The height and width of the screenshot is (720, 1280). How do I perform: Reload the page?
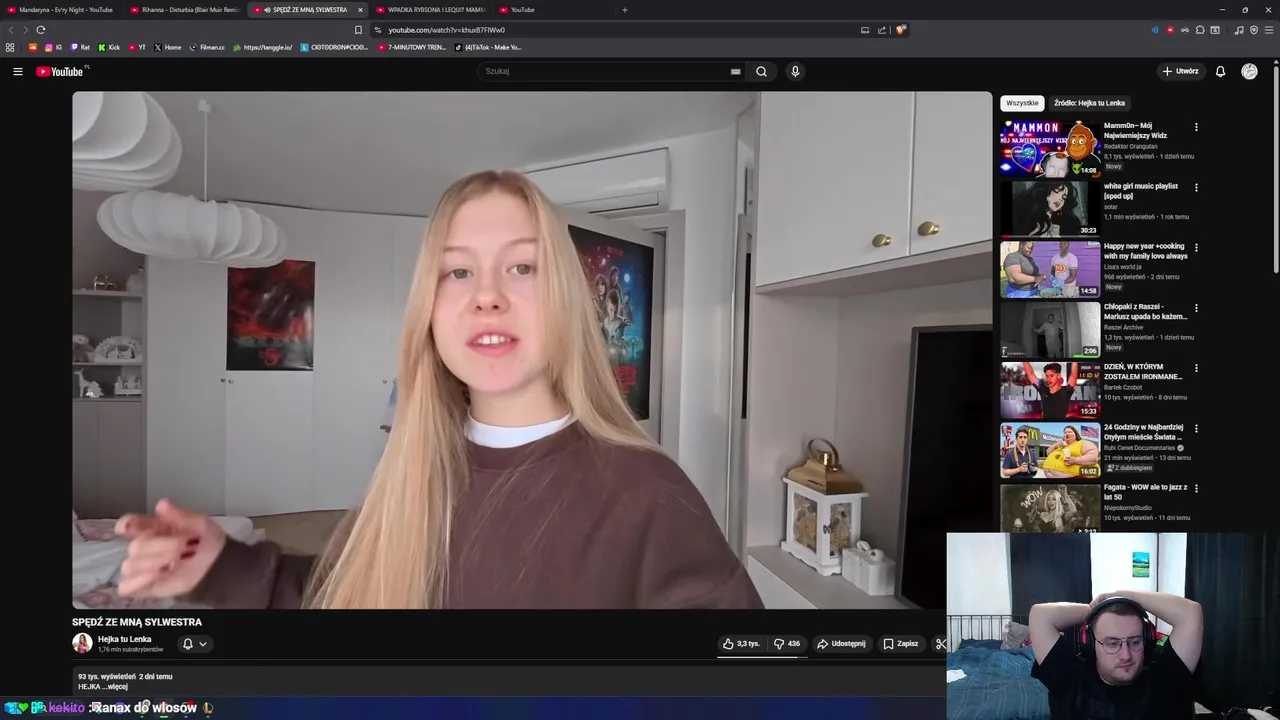click(x=41, y=30)
